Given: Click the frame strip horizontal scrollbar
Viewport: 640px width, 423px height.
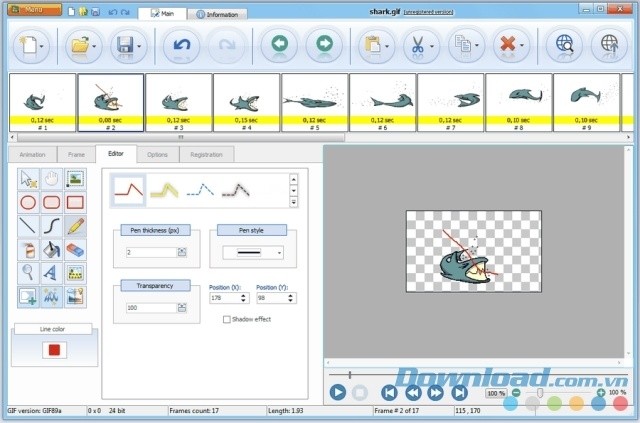Looking at the screenshot, I should point(181,137).
